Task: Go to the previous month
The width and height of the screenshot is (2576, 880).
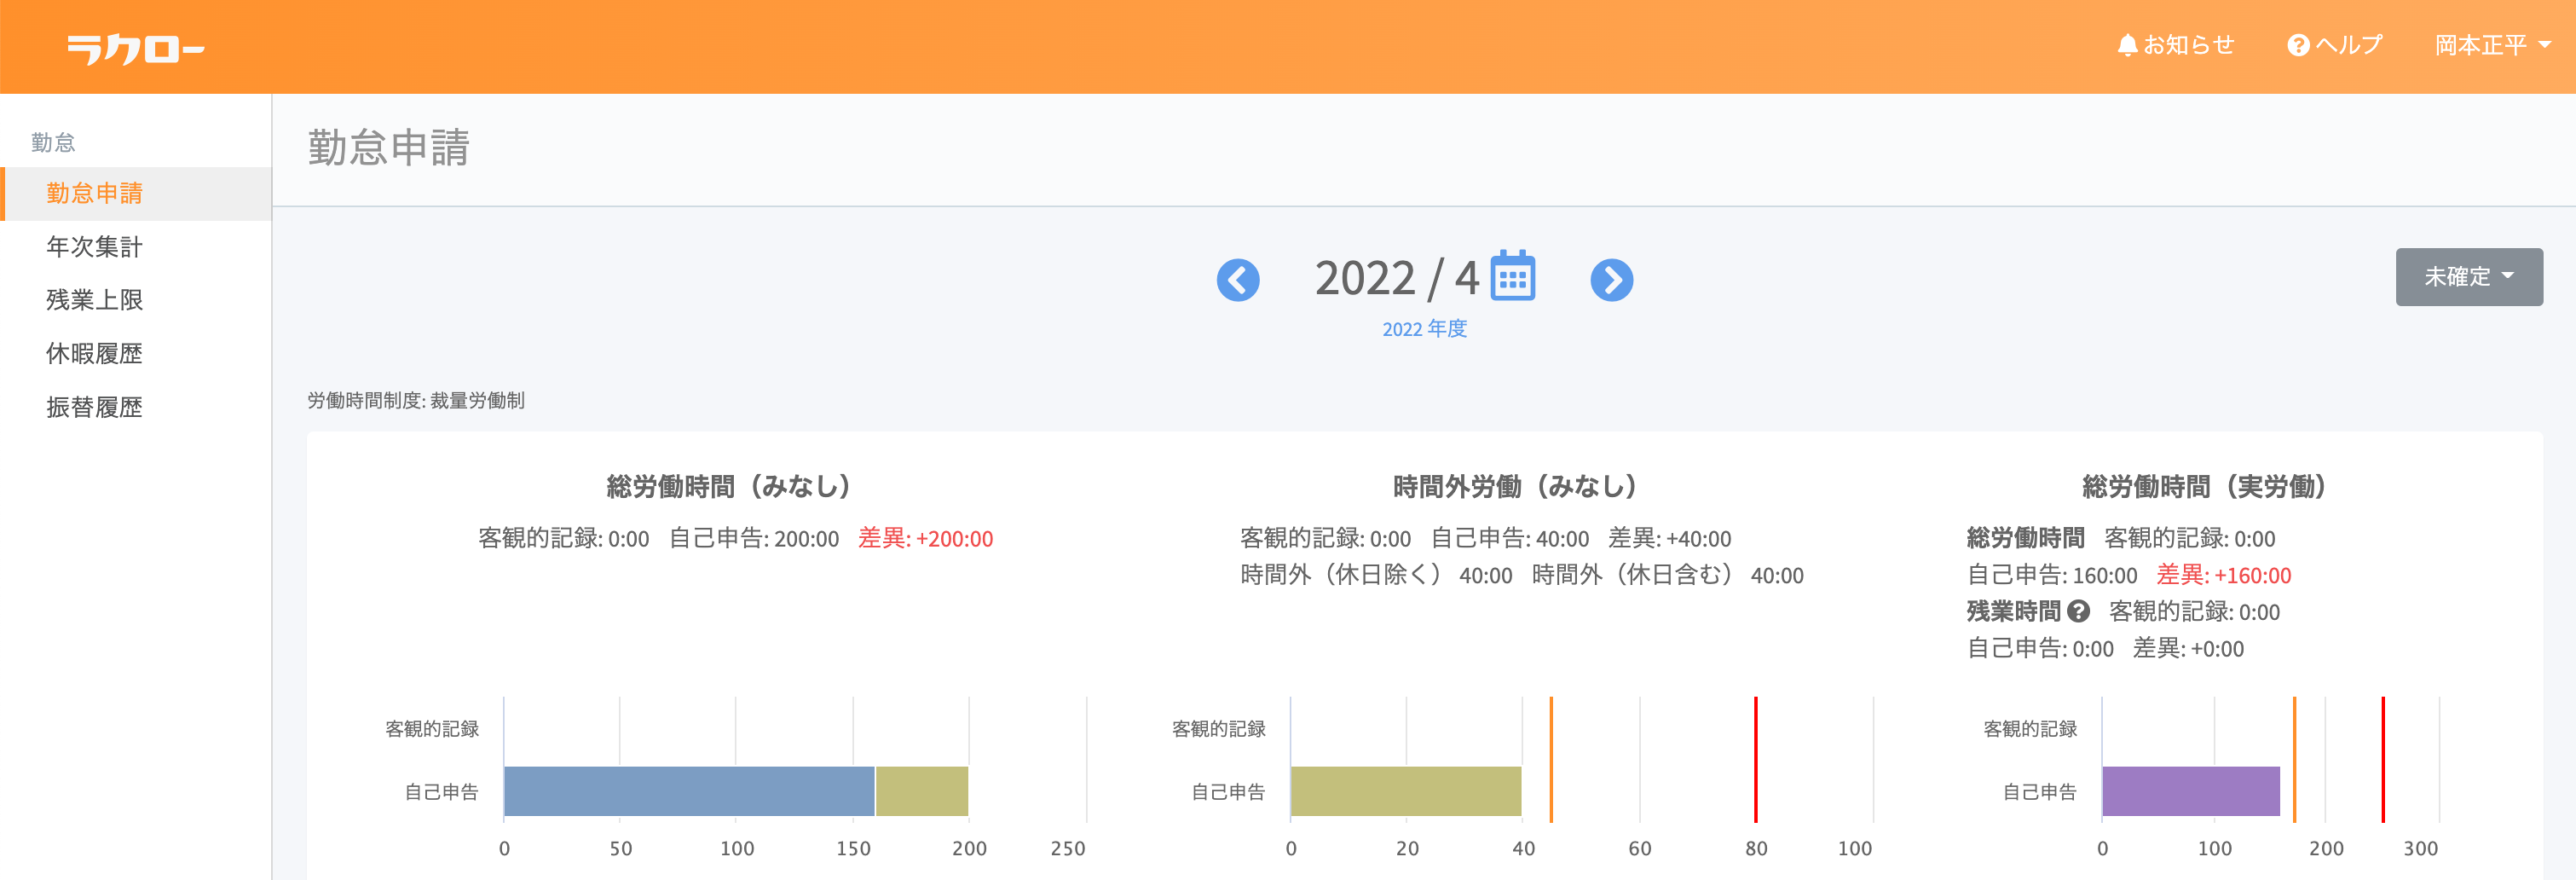Action: (1238, 280)
